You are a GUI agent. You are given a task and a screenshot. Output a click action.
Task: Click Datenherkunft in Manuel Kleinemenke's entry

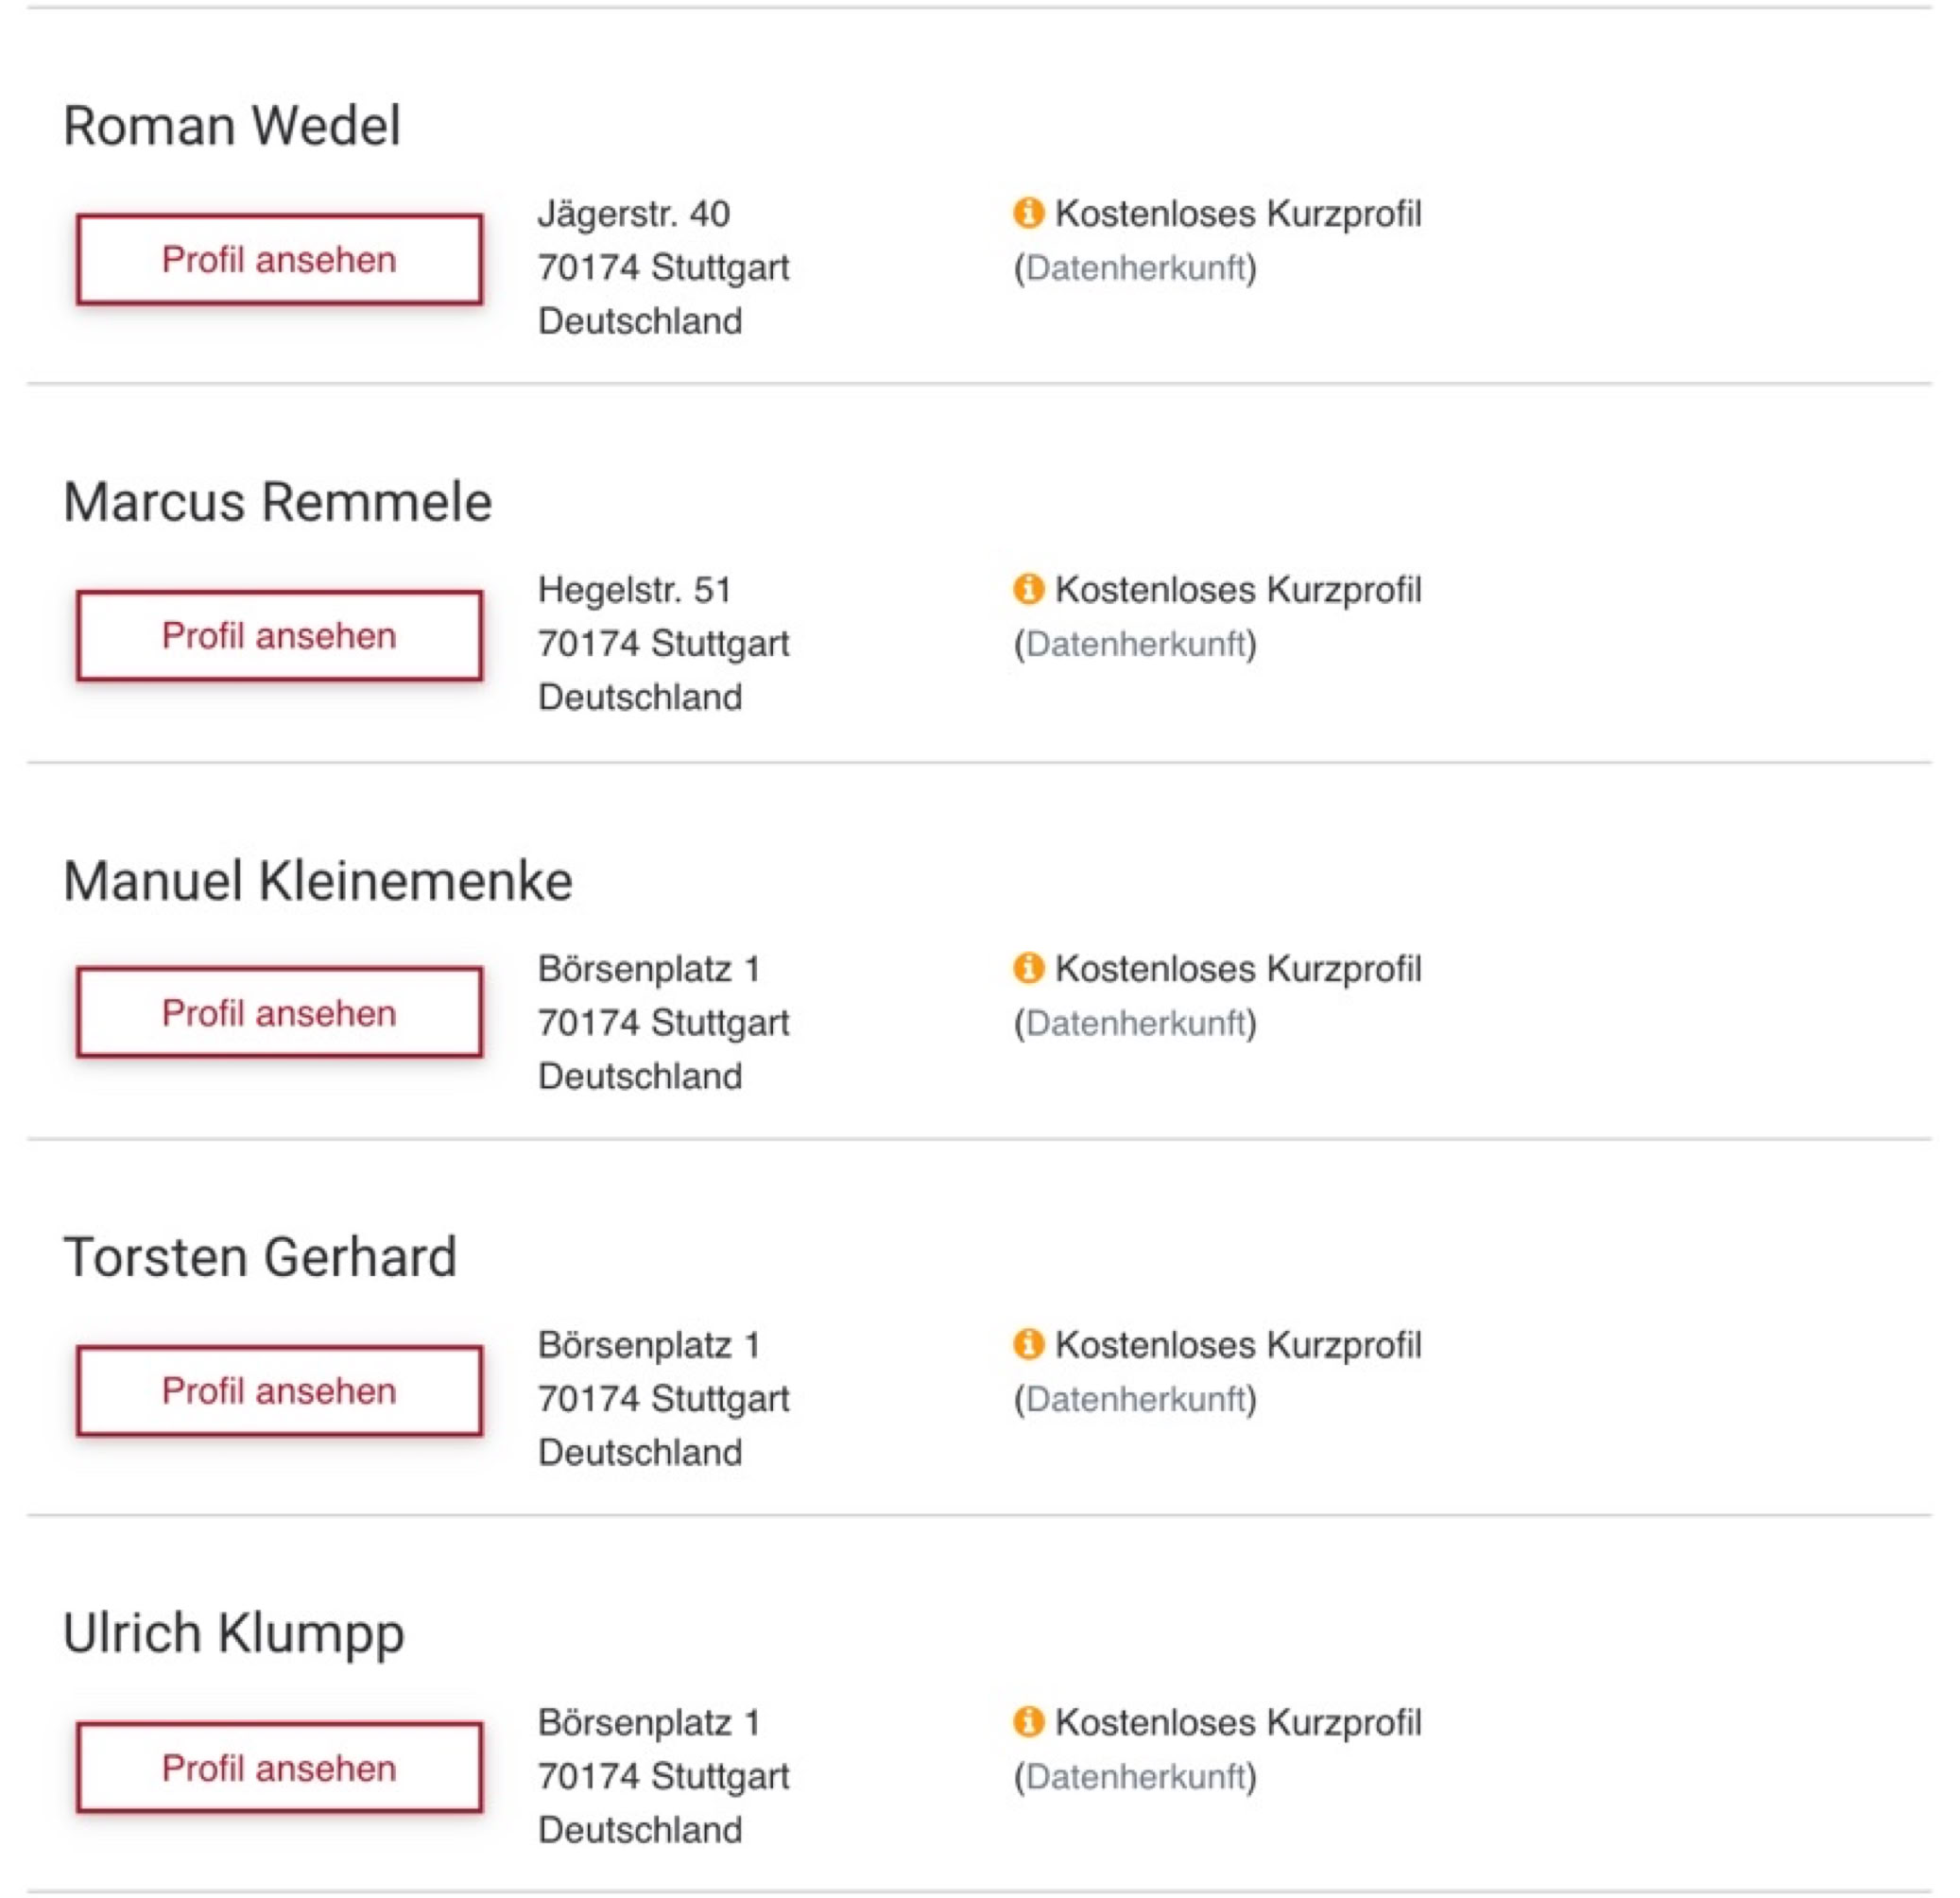pos(1135,1023)
